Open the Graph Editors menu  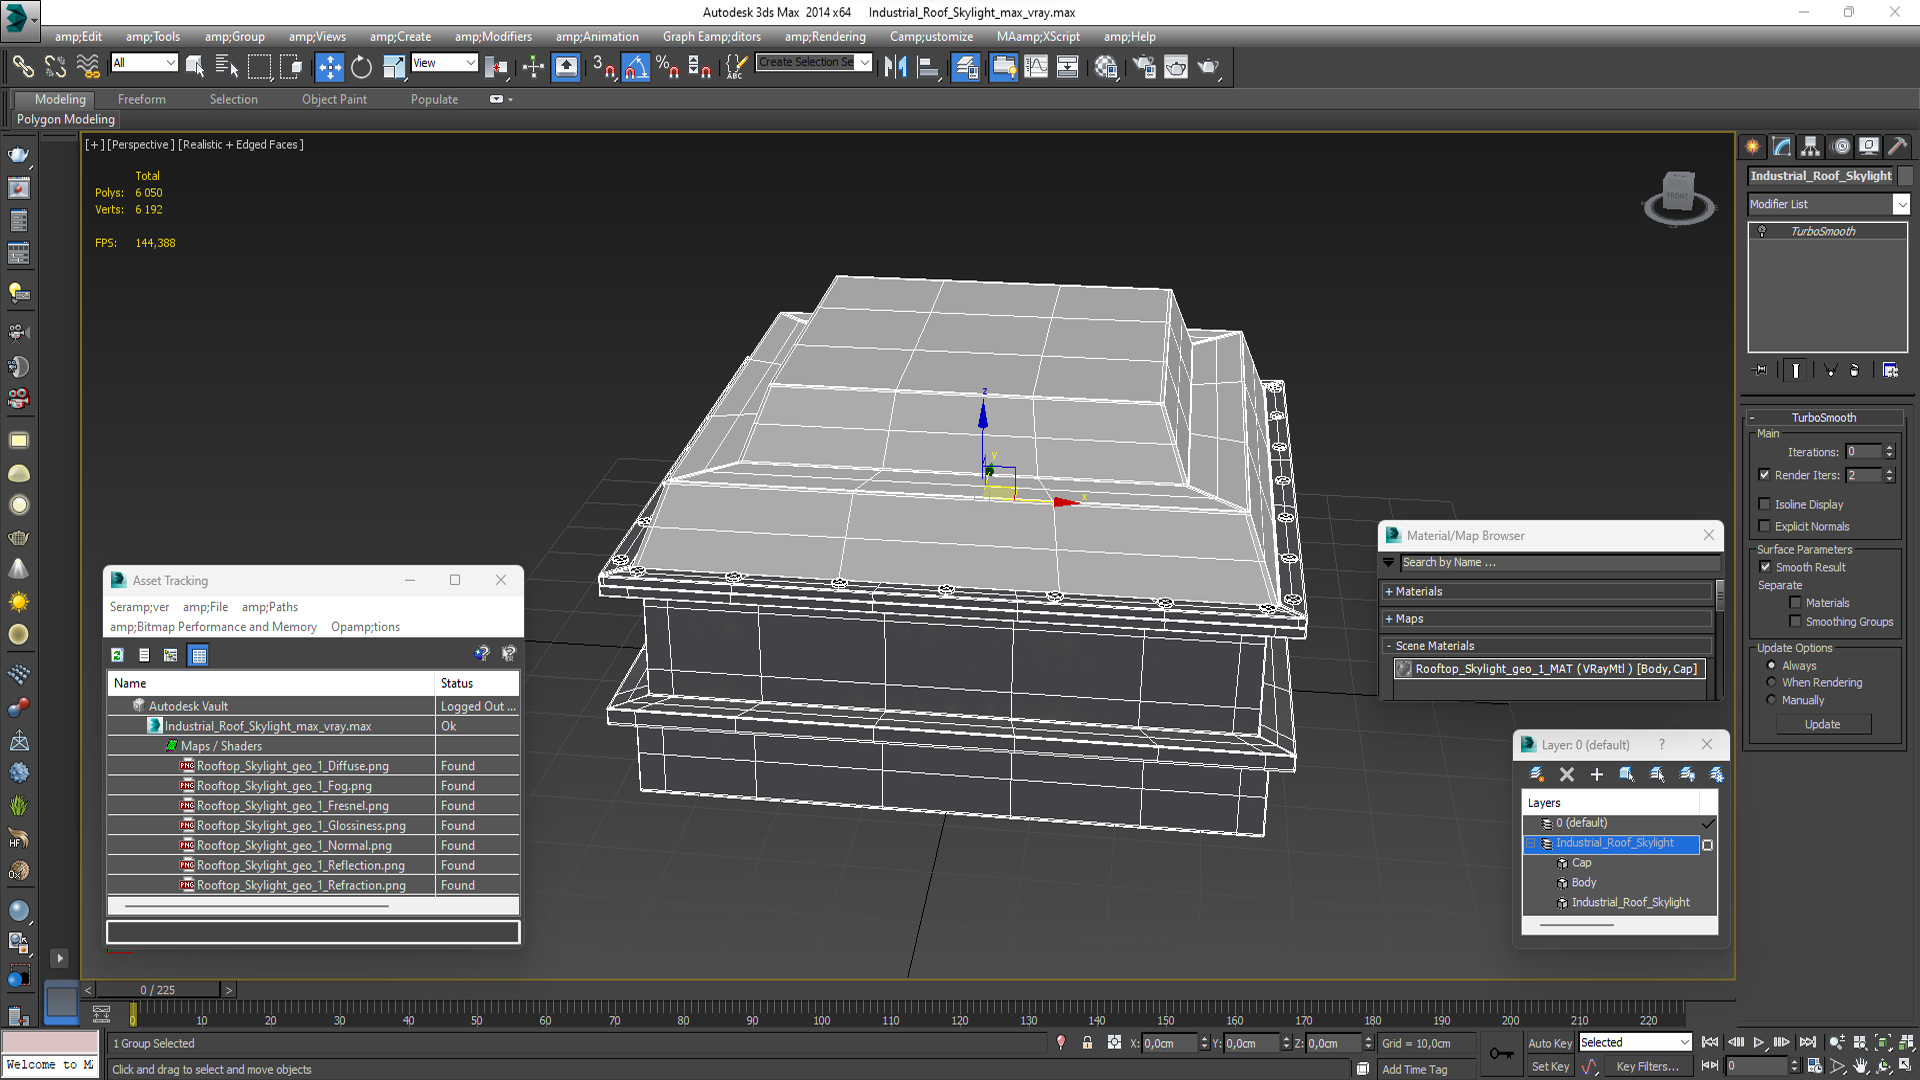pyautogui.click(x=711, y=37)
